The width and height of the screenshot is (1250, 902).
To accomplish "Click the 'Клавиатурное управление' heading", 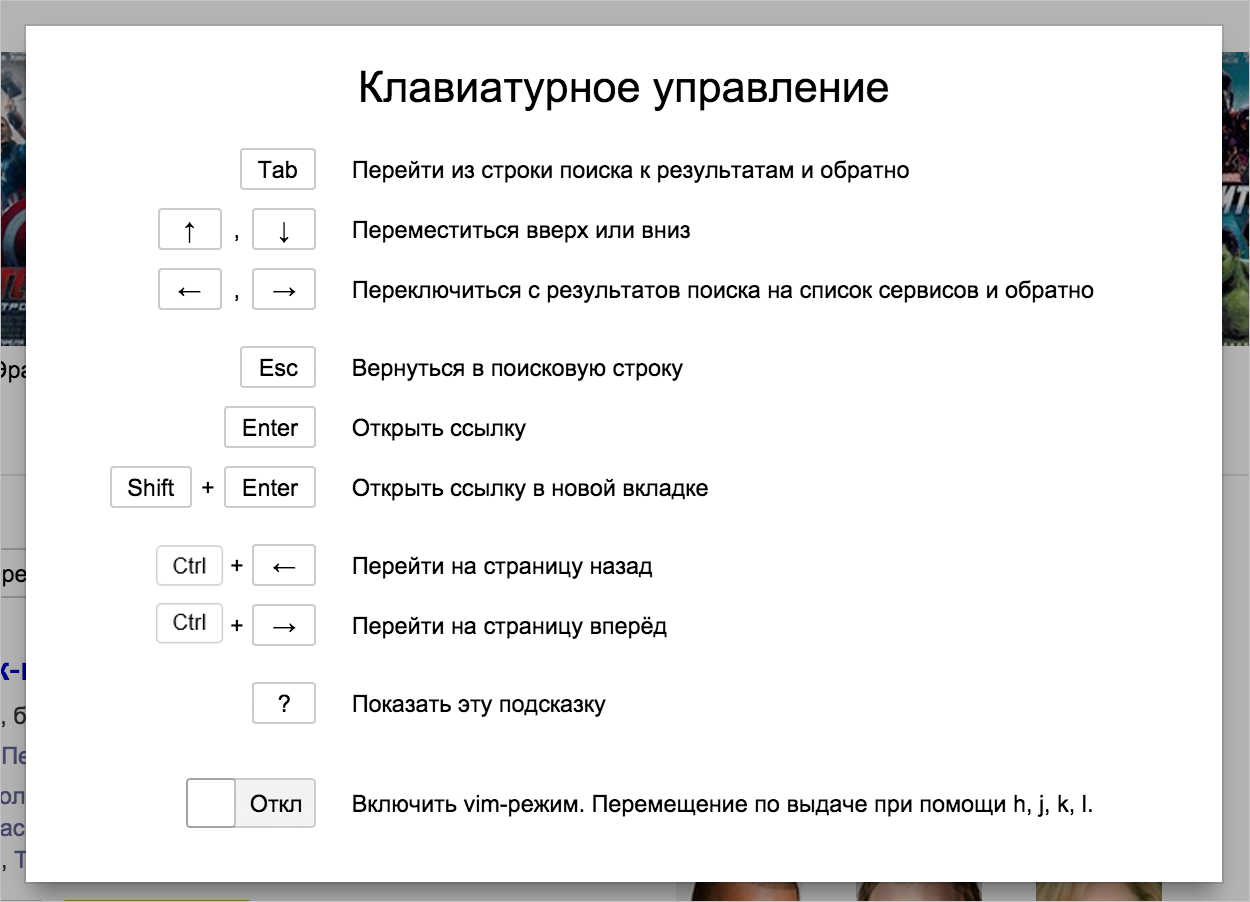I will point(624,88).
